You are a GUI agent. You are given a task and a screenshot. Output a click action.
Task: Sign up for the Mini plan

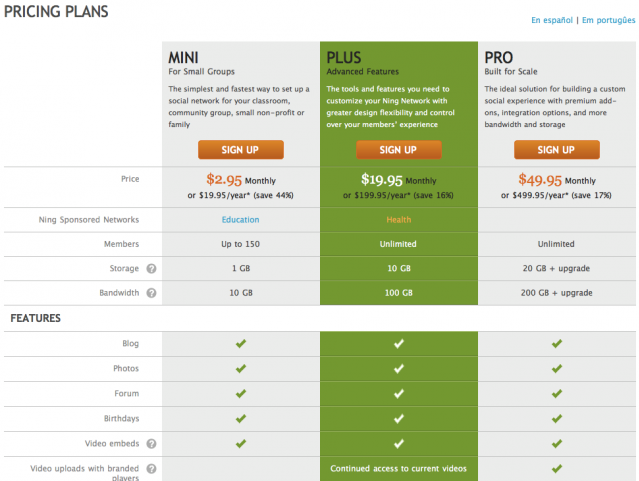241,150
